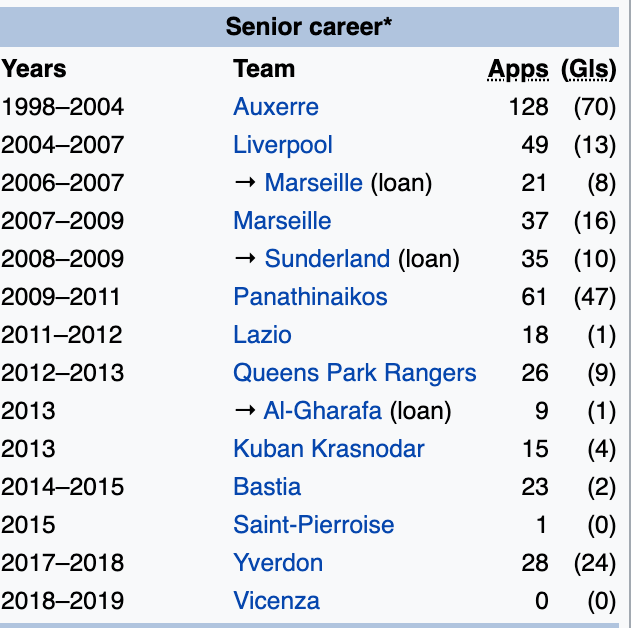Click the Senior career section header

tap(309, 26)
